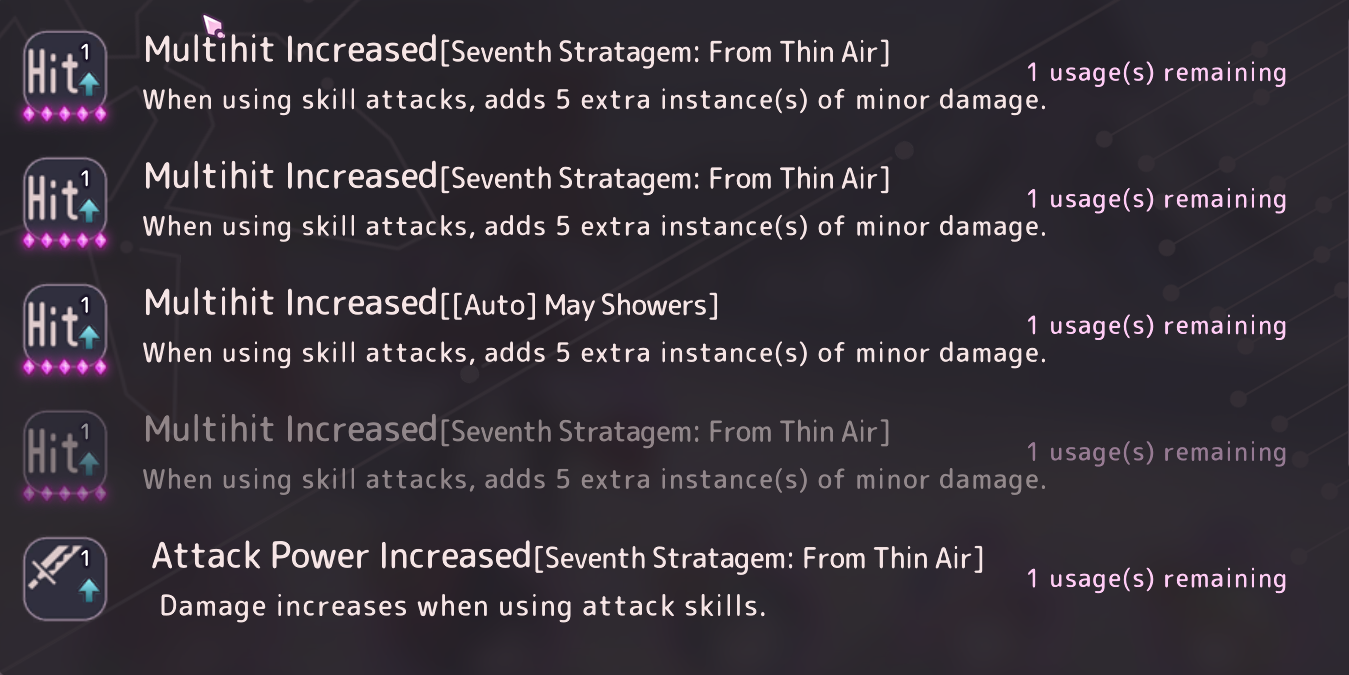Screen dimensions: 1349x675
Task: Click the Attack Power Increased title text
Action: pos(568,556)
